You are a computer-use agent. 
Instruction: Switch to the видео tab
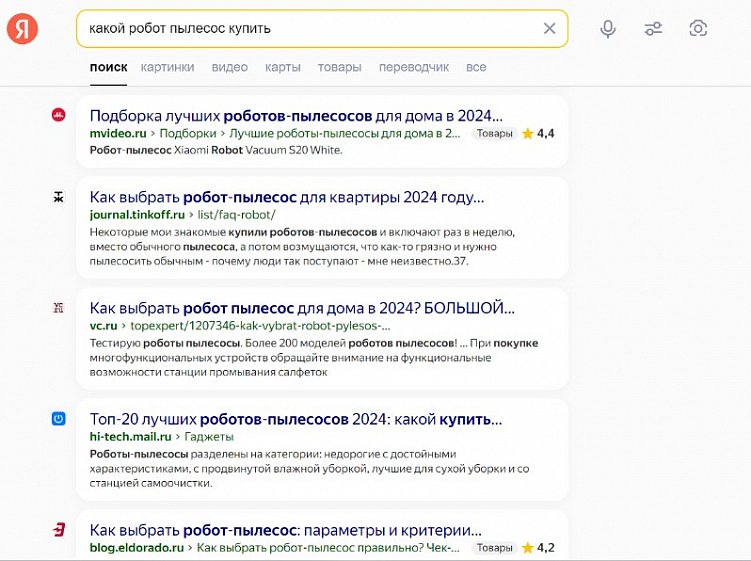[229, 67]
